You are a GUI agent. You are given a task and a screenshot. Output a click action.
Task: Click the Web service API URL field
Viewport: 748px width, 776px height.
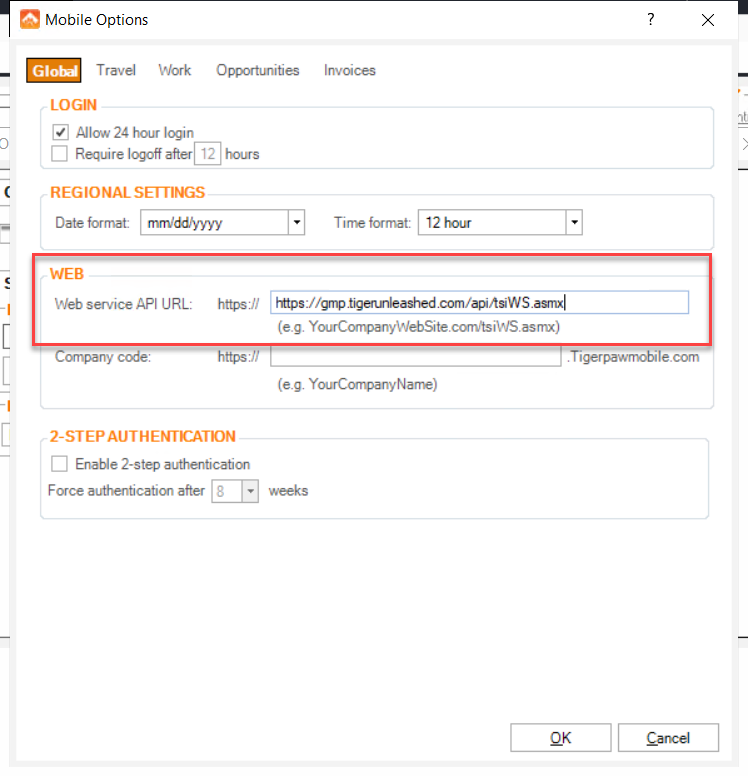479,302
